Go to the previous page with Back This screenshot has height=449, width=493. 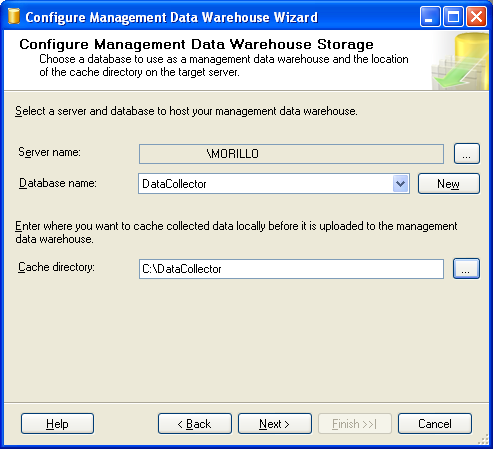(195, 424)
